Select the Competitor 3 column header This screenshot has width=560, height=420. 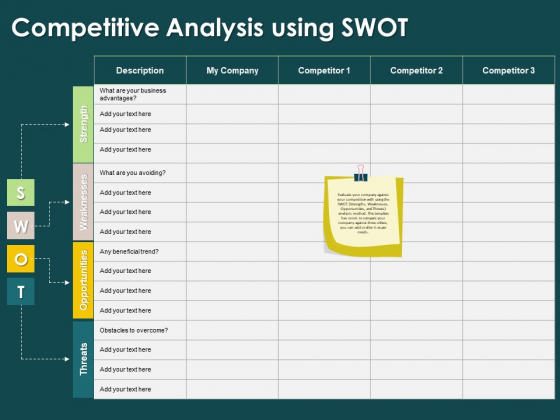[509, 70]
